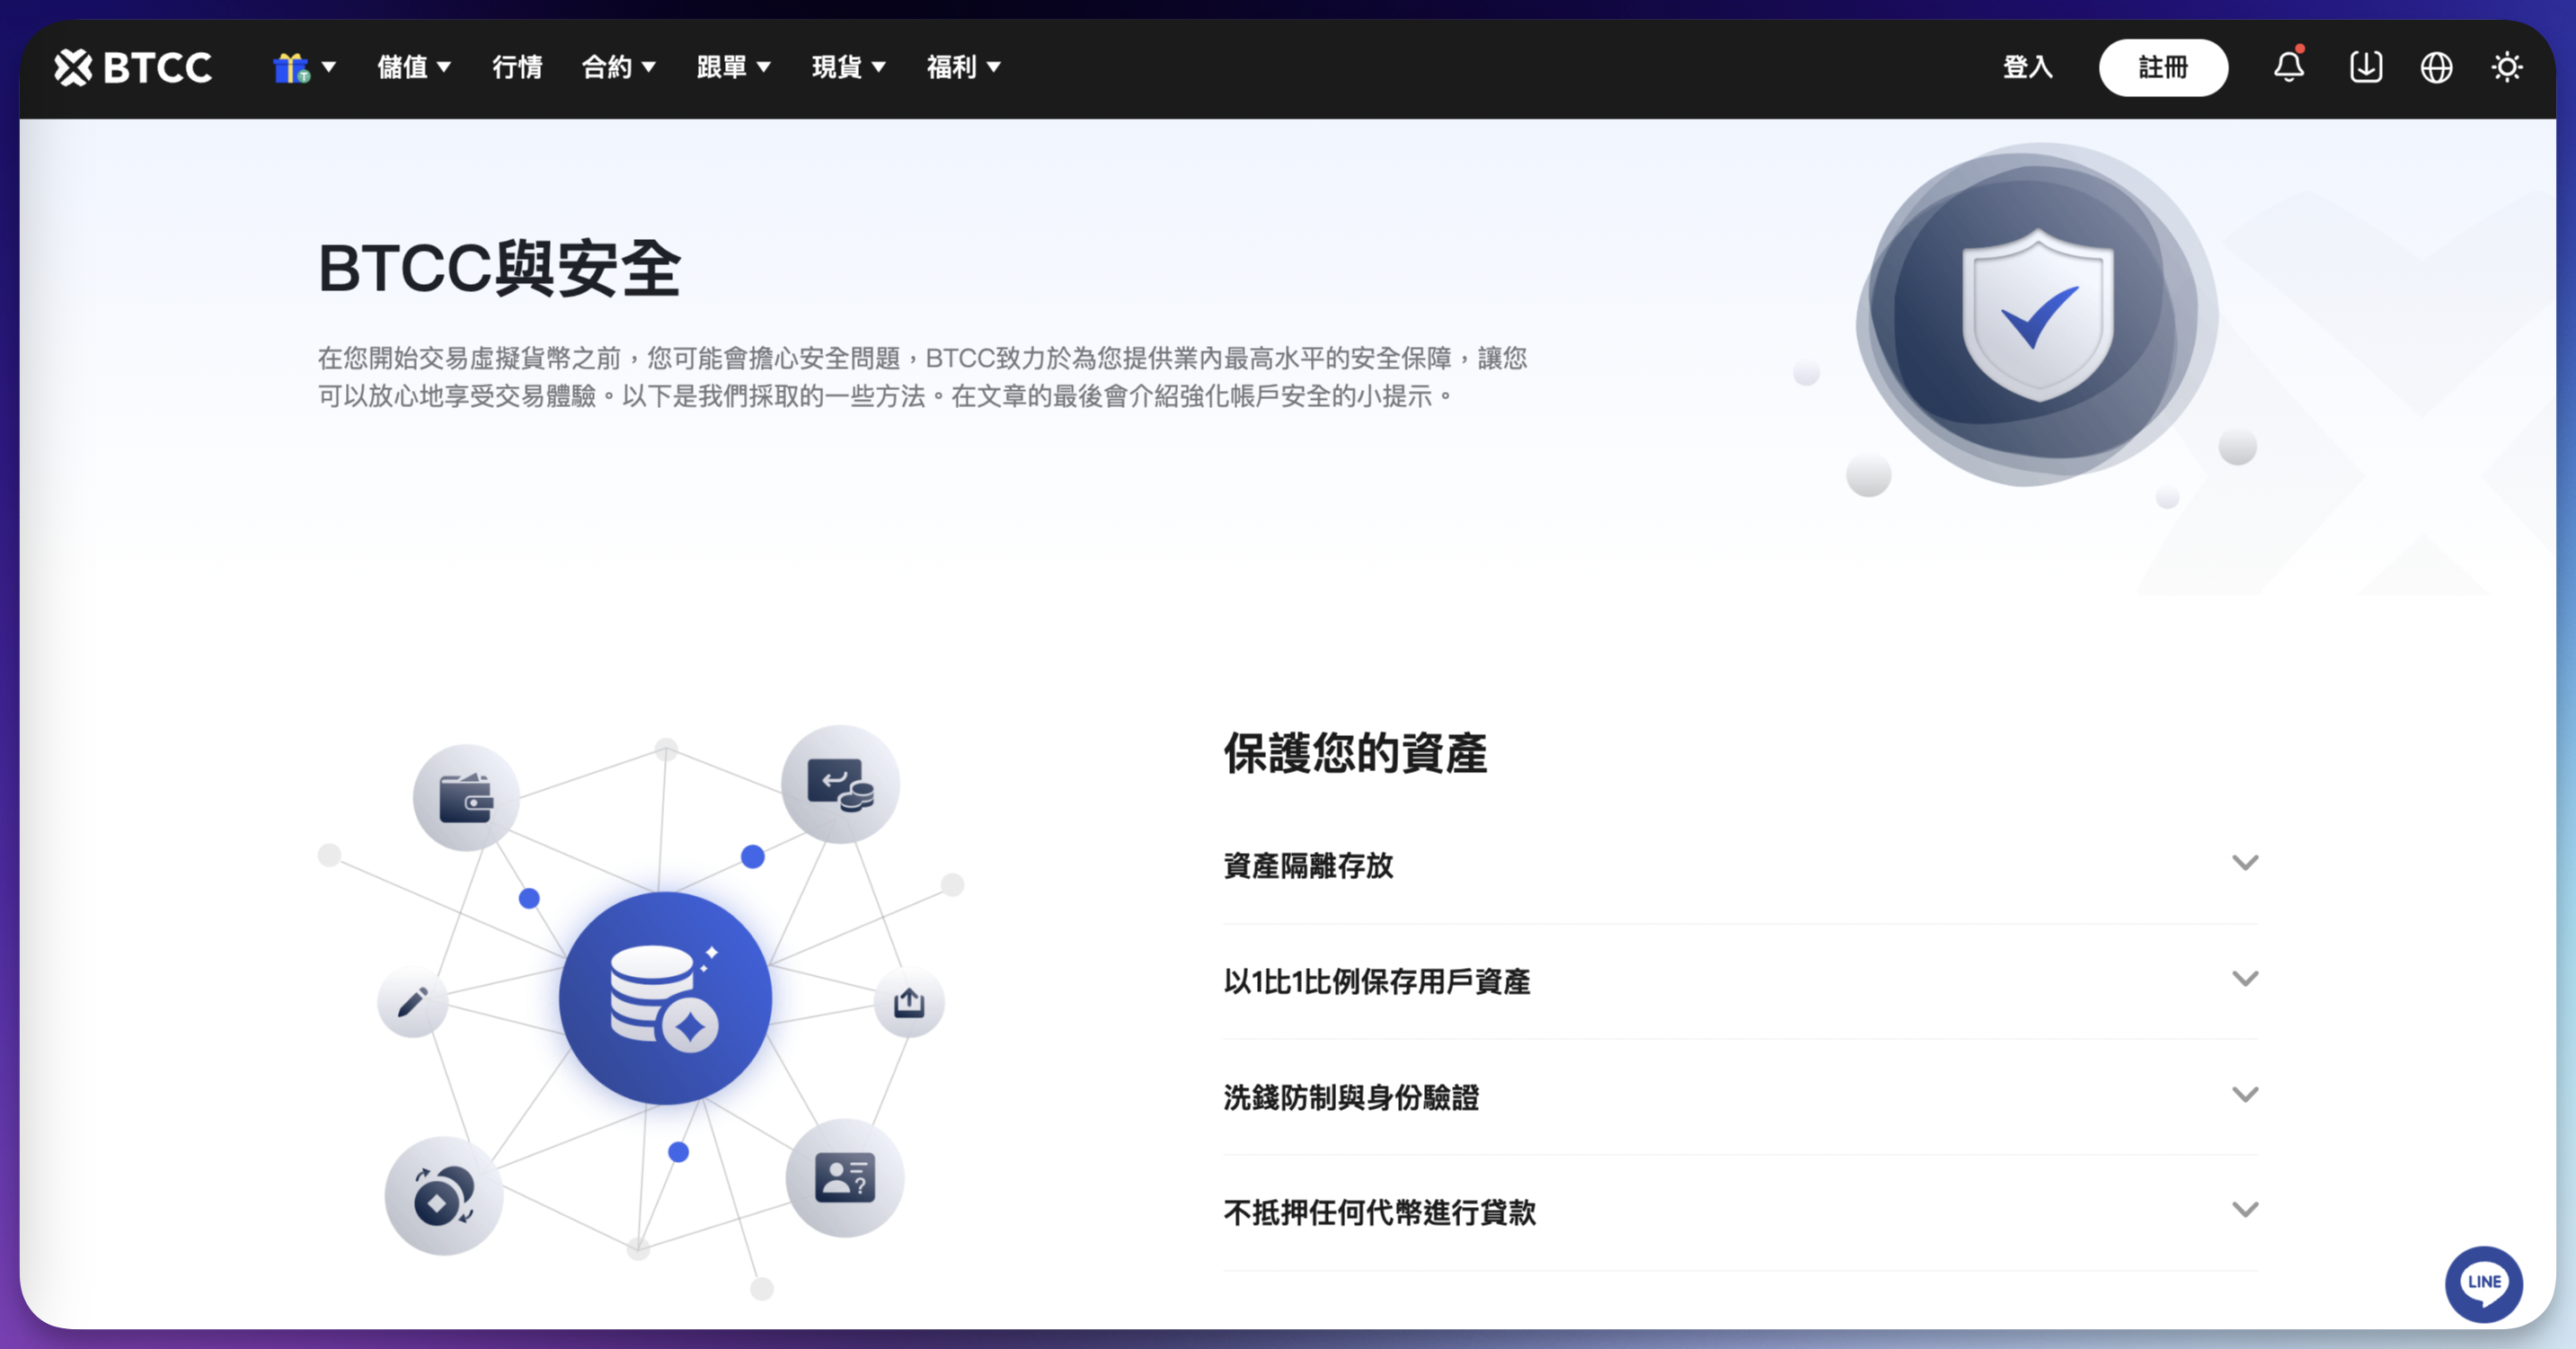
Task: Open the 現貨 dropdown menu
Action: 849,67
